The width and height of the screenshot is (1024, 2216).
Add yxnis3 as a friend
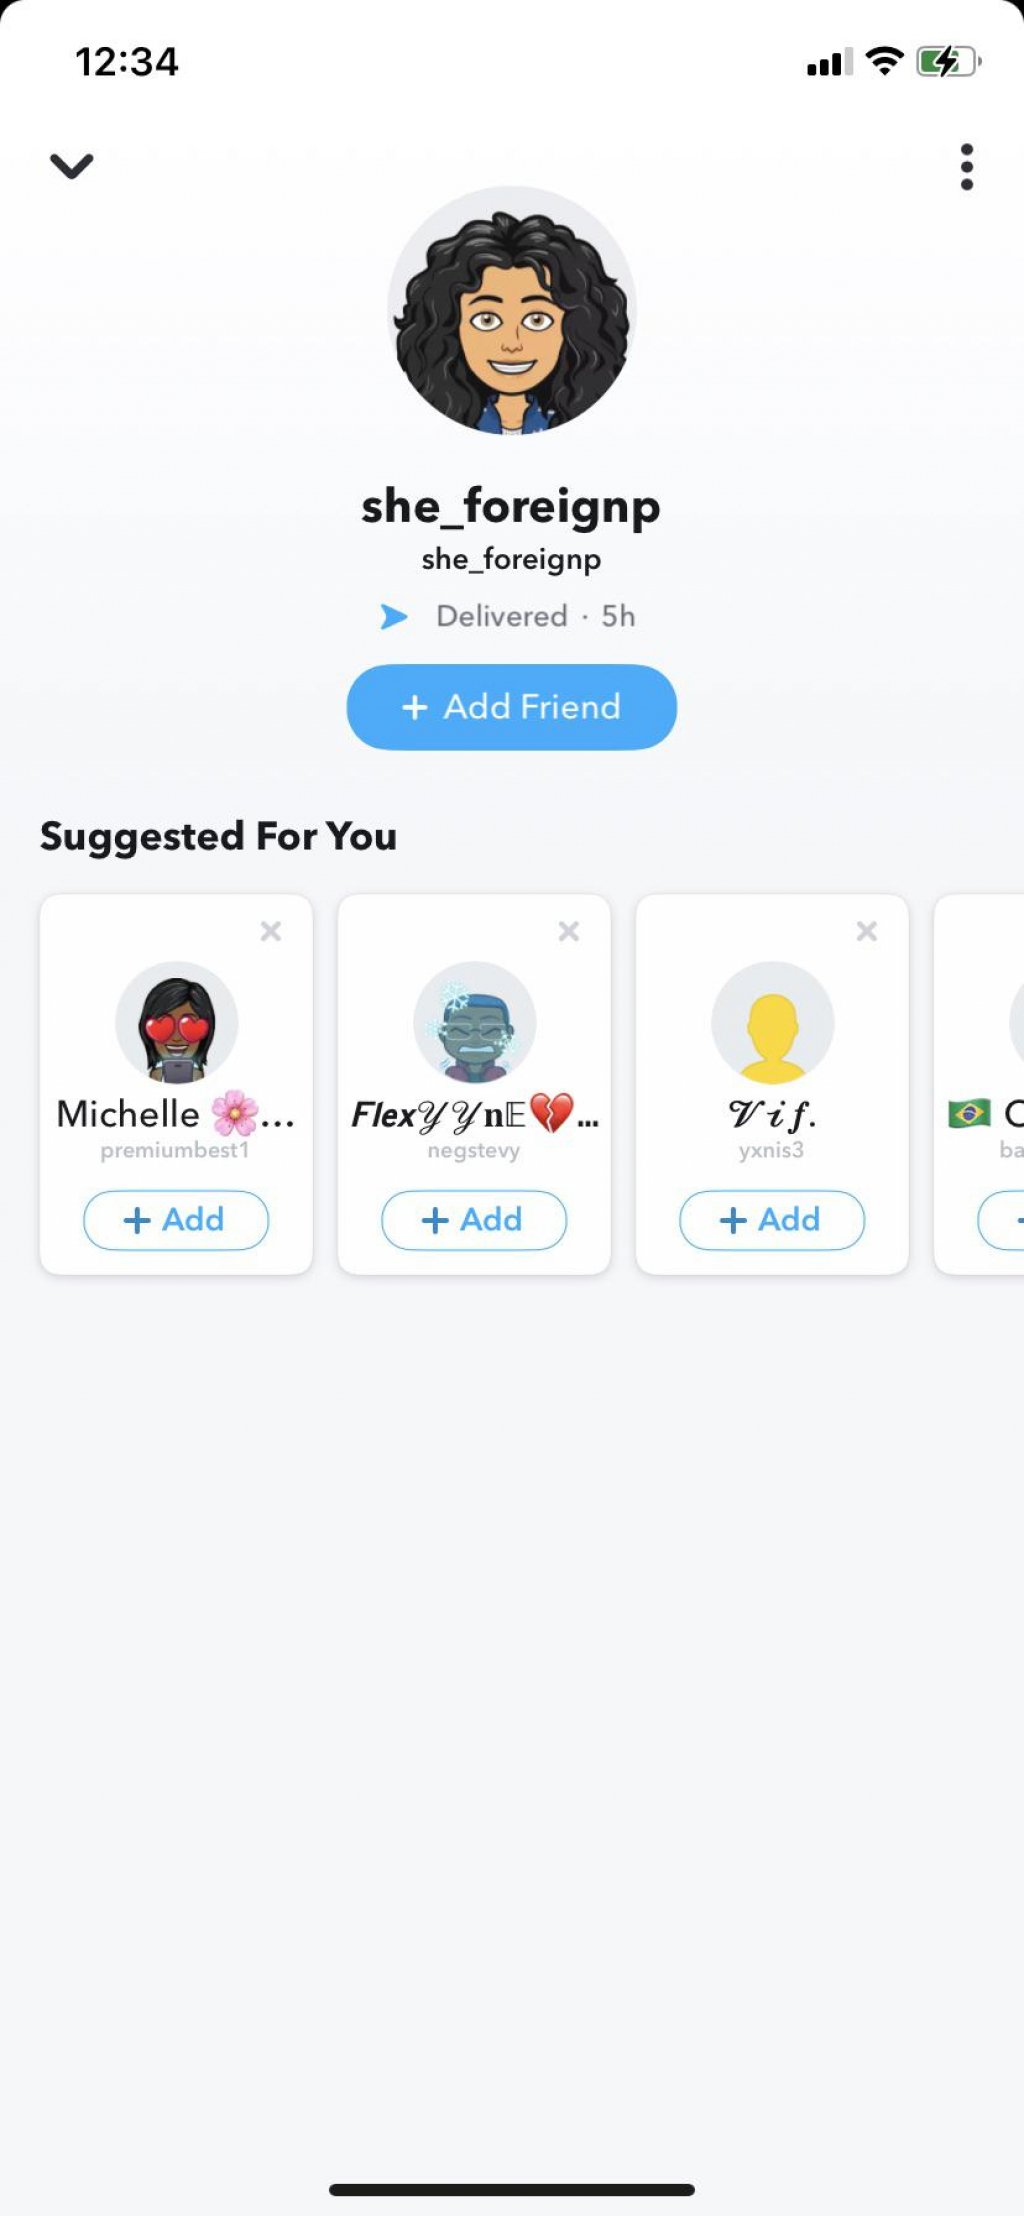[x=771, y=1219]
